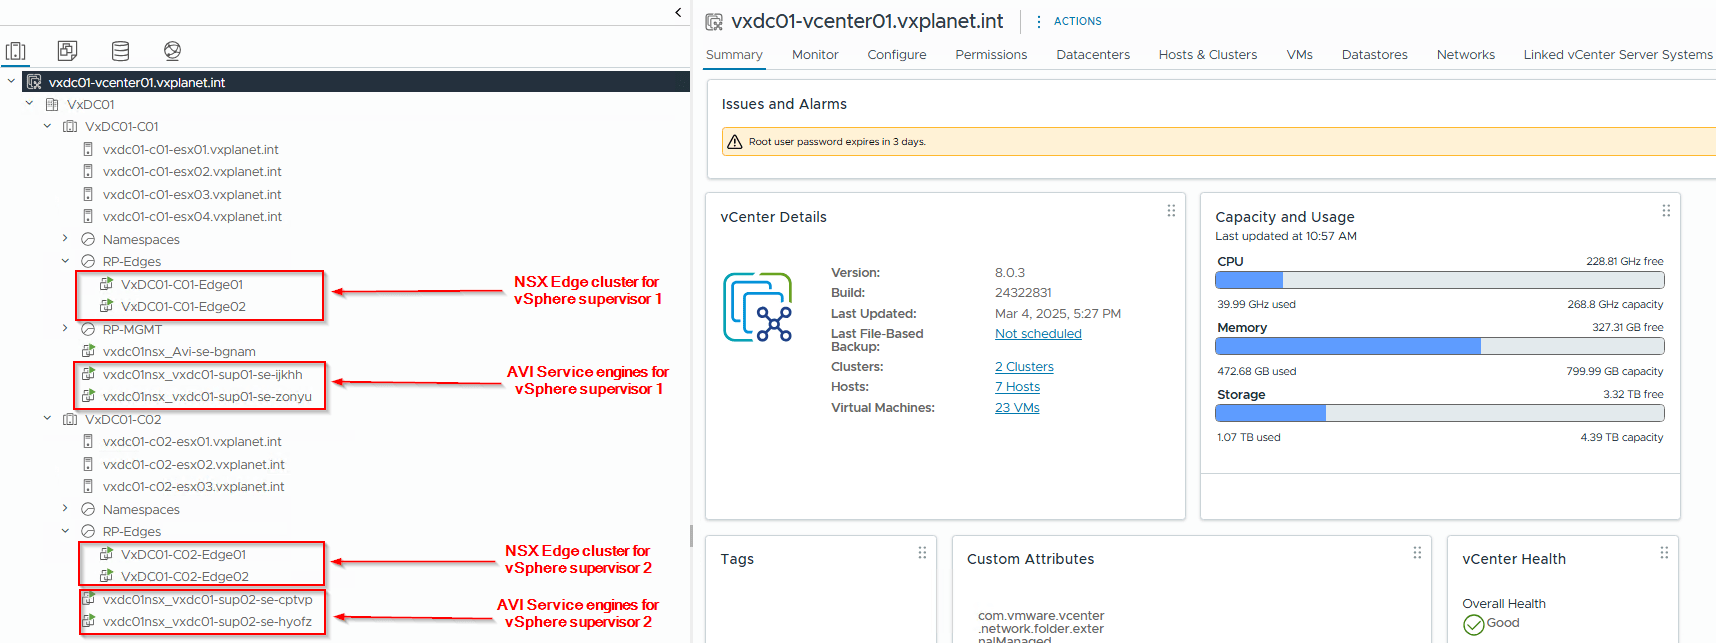1716x643 pixels.
Task: Open the 2 Clusters link
Action: (x=1024, y=367)
